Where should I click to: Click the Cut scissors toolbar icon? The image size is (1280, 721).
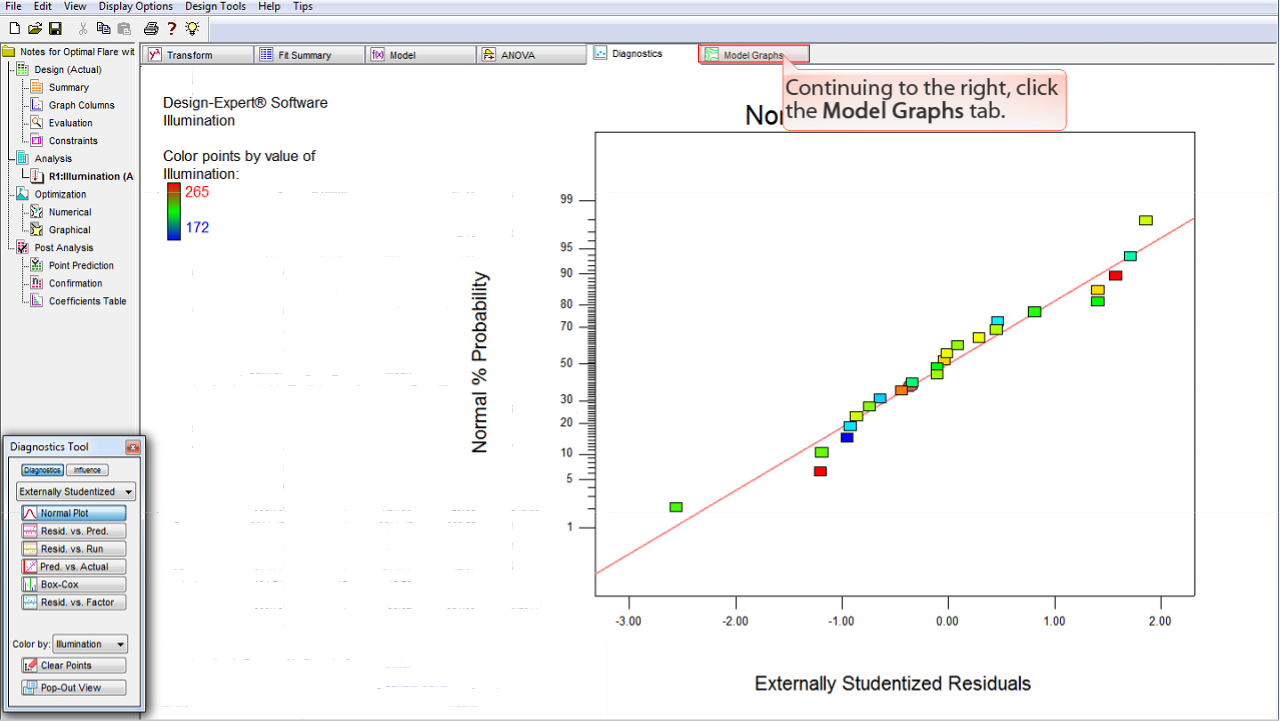pos(83,28)
